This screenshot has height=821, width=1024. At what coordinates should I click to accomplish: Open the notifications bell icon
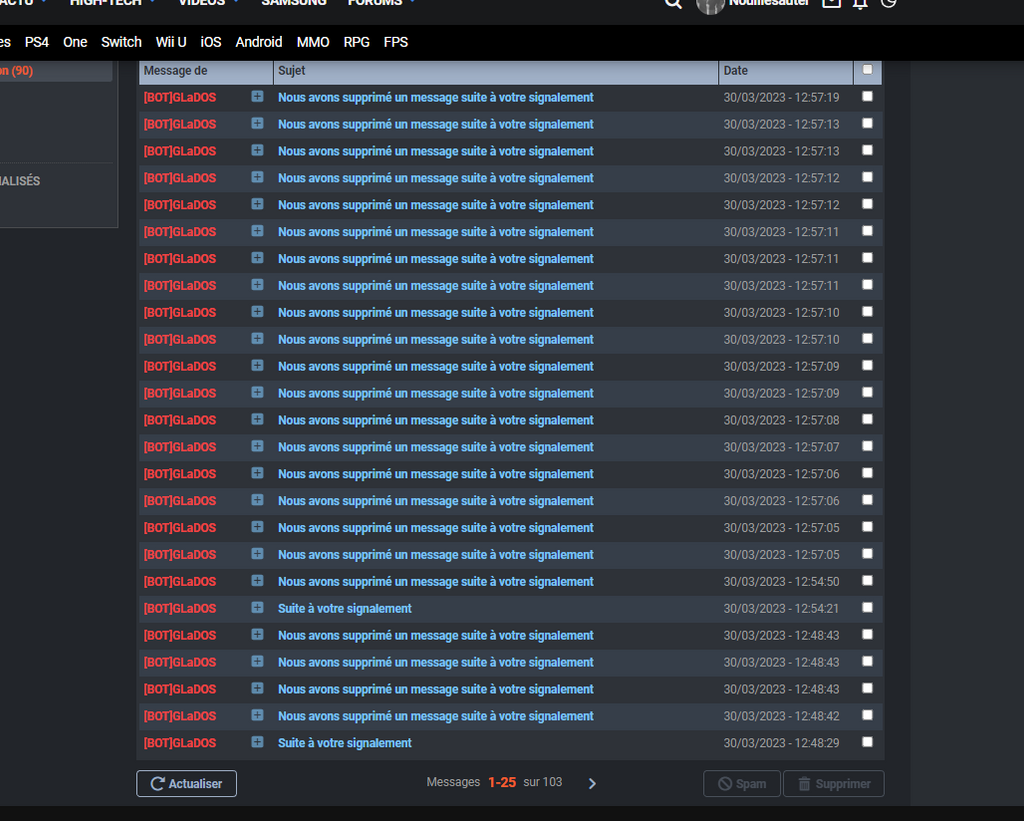[861, 3]
